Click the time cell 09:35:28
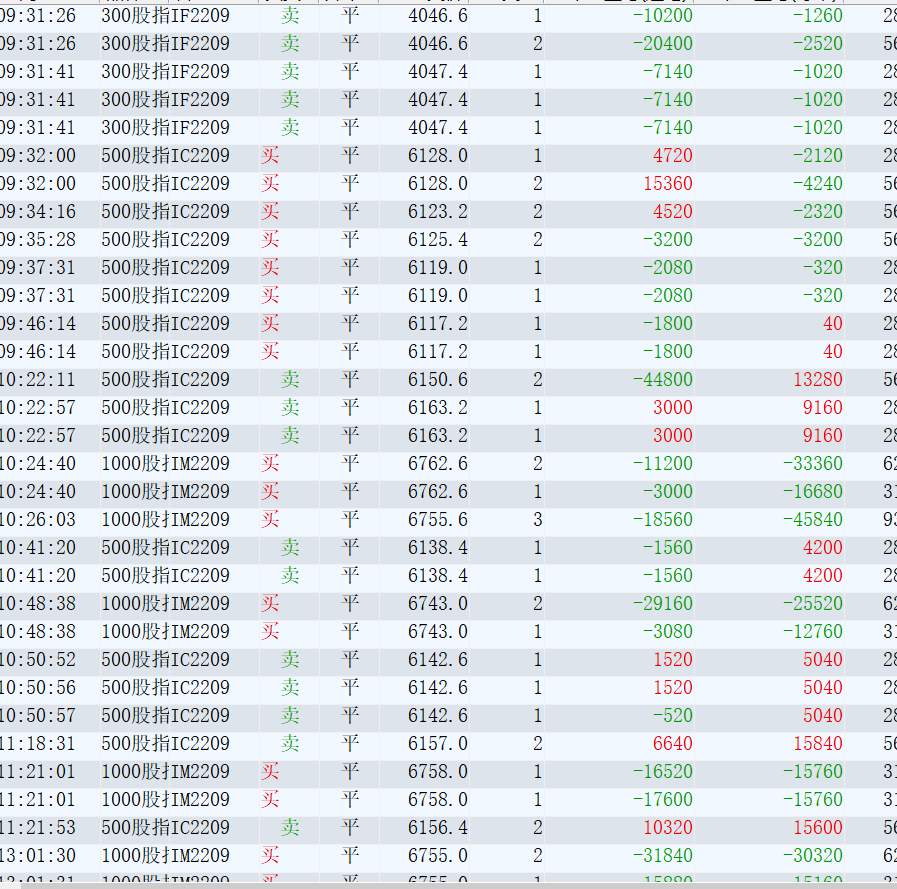897x889 pixels. click(38, 240)
